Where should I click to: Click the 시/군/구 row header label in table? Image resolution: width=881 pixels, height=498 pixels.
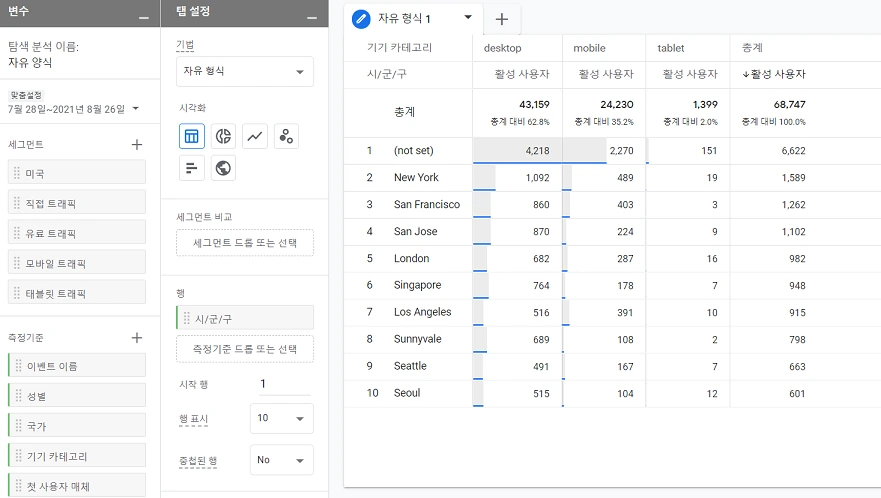pos(387,74)
